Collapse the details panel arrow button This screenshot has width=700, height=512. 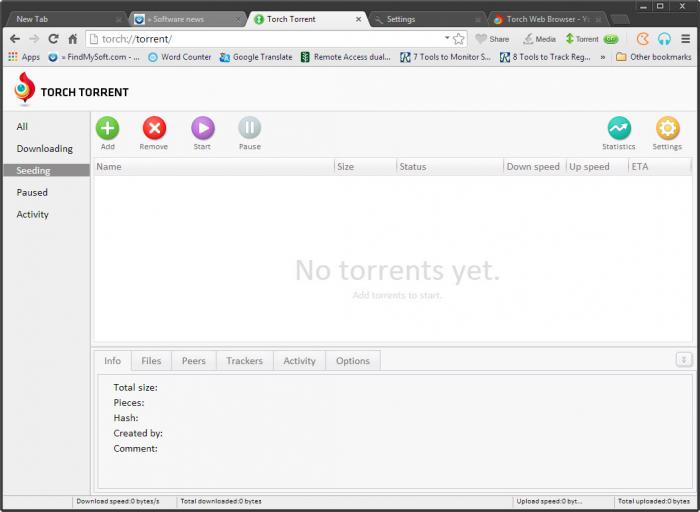(684, 359)
